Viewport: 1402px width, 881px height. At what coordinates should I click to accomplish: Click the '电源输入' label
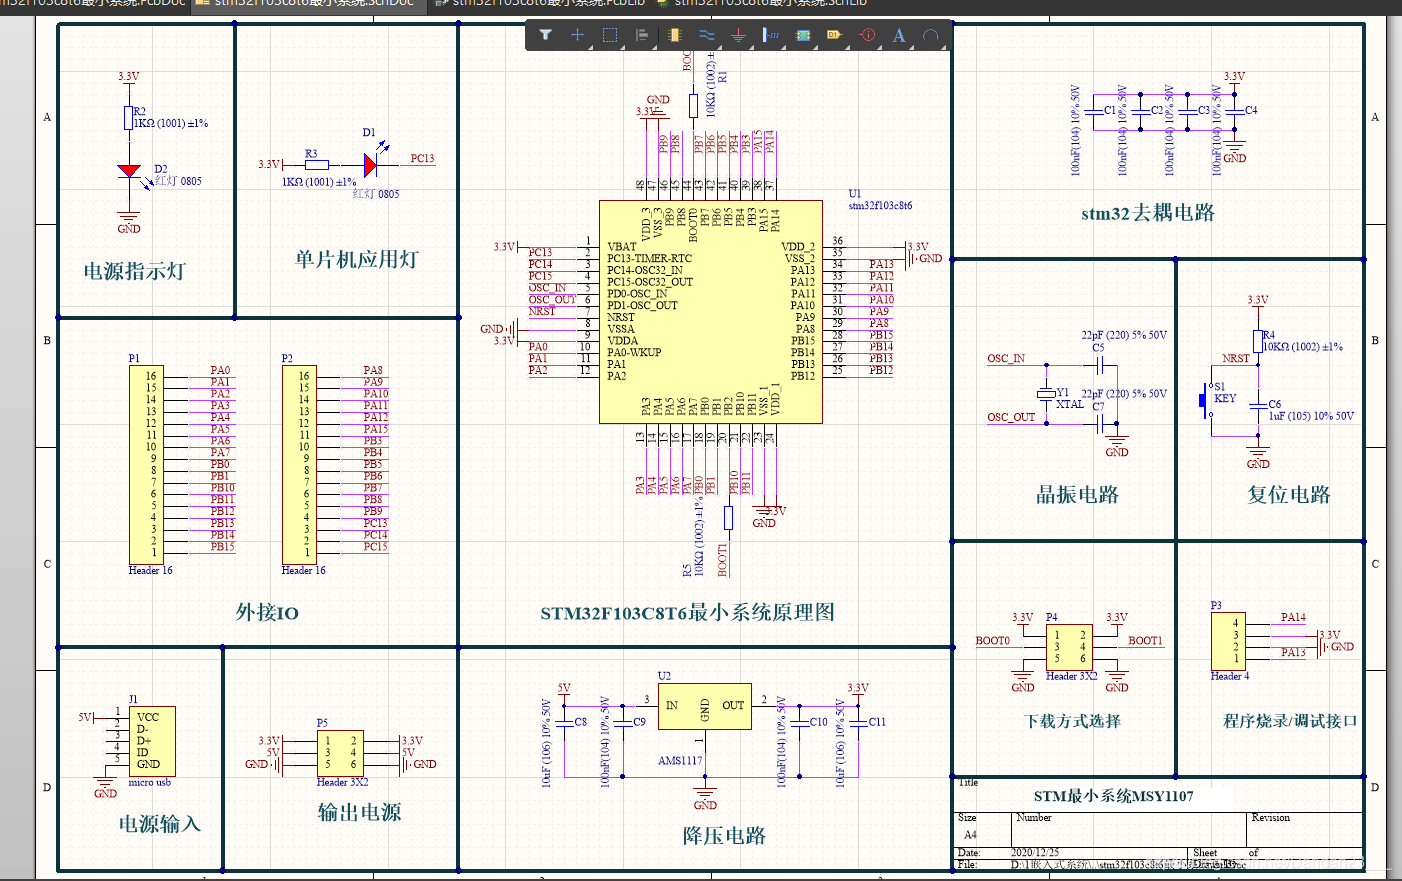pos(160,824)
